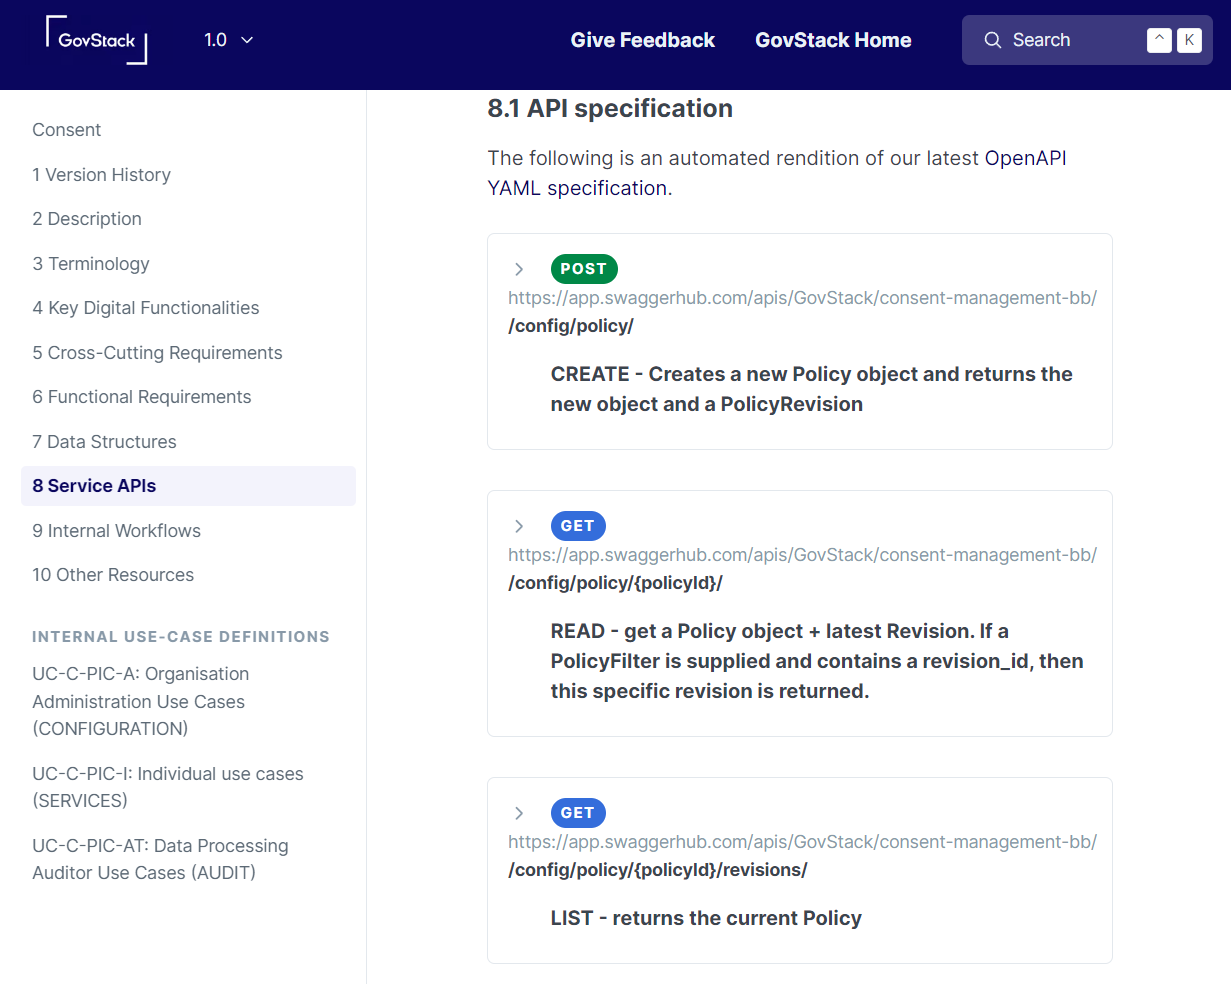1231x984 pixels.
Task: Click the GET badge for READ policy
Action: click(577, 526)
